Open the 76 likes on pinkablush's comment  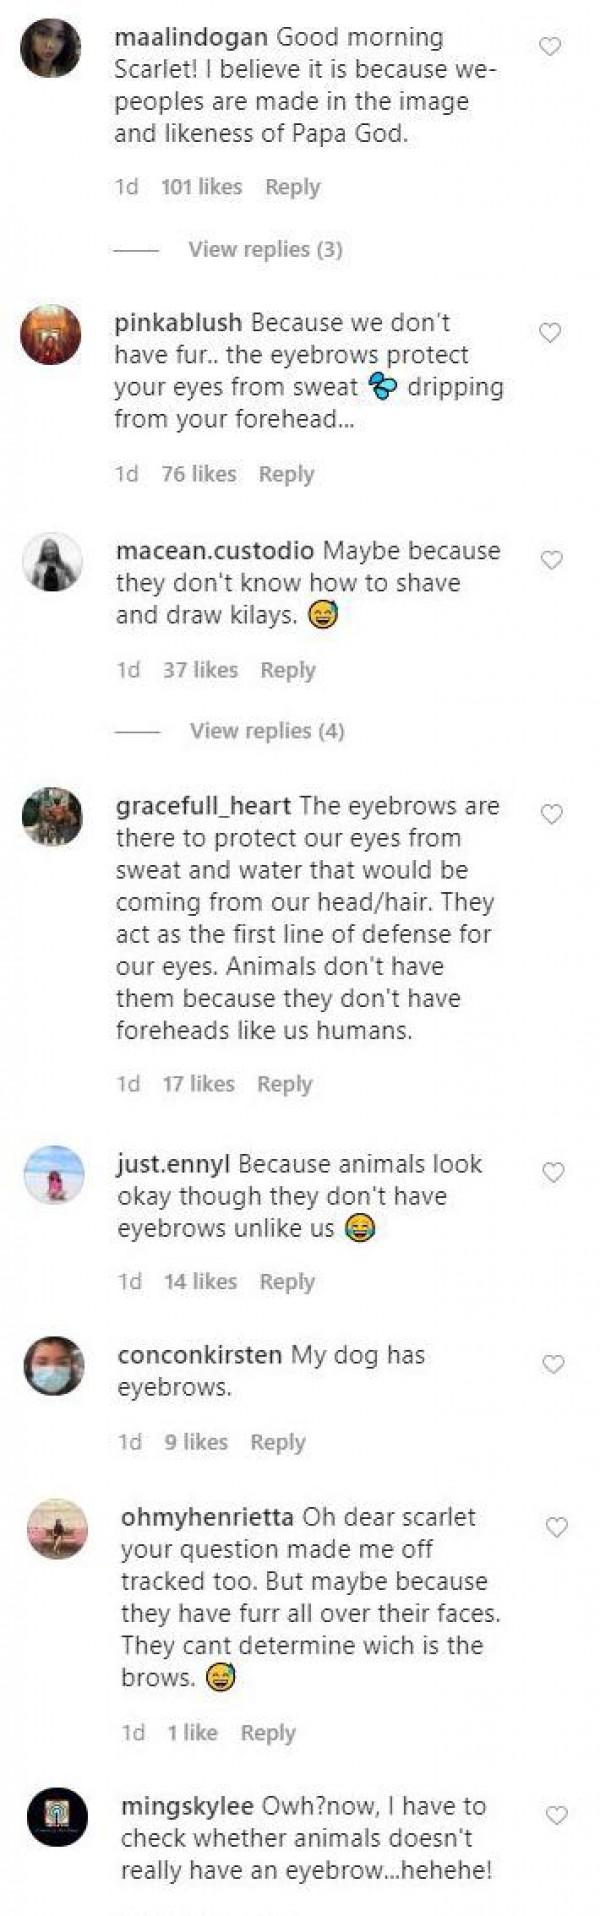click(198, 474)
